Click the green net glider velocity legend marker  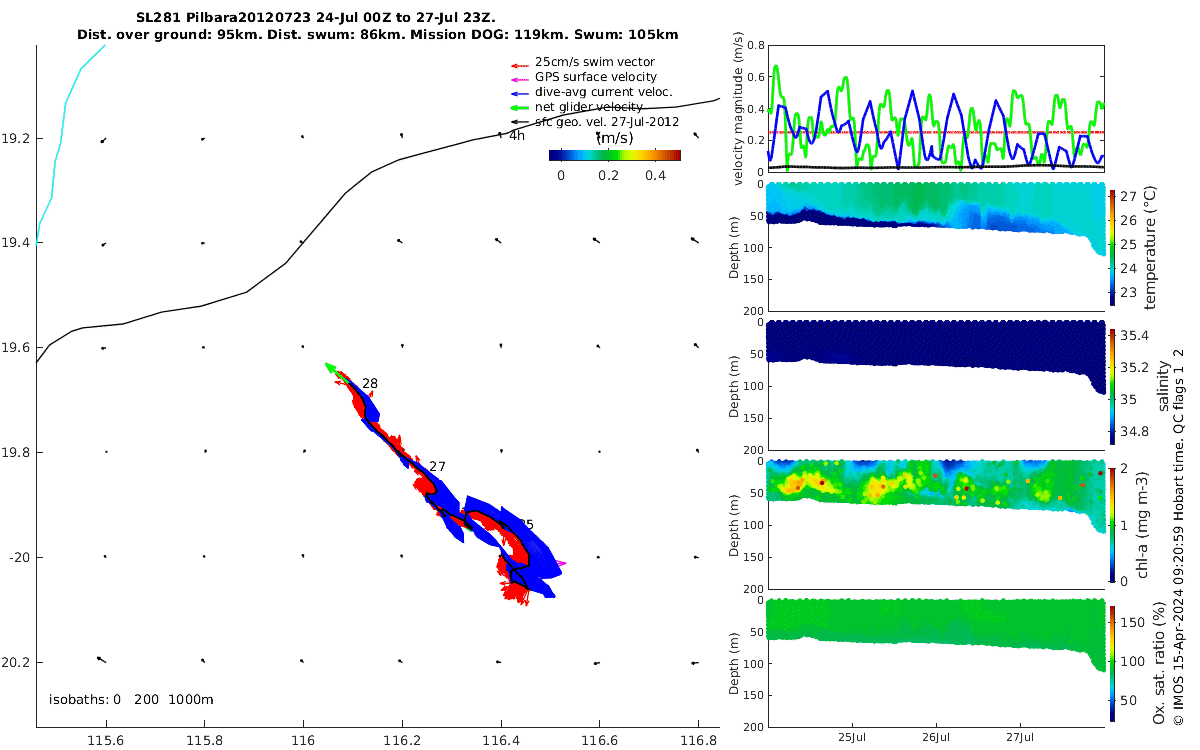(x=519, y=107)
